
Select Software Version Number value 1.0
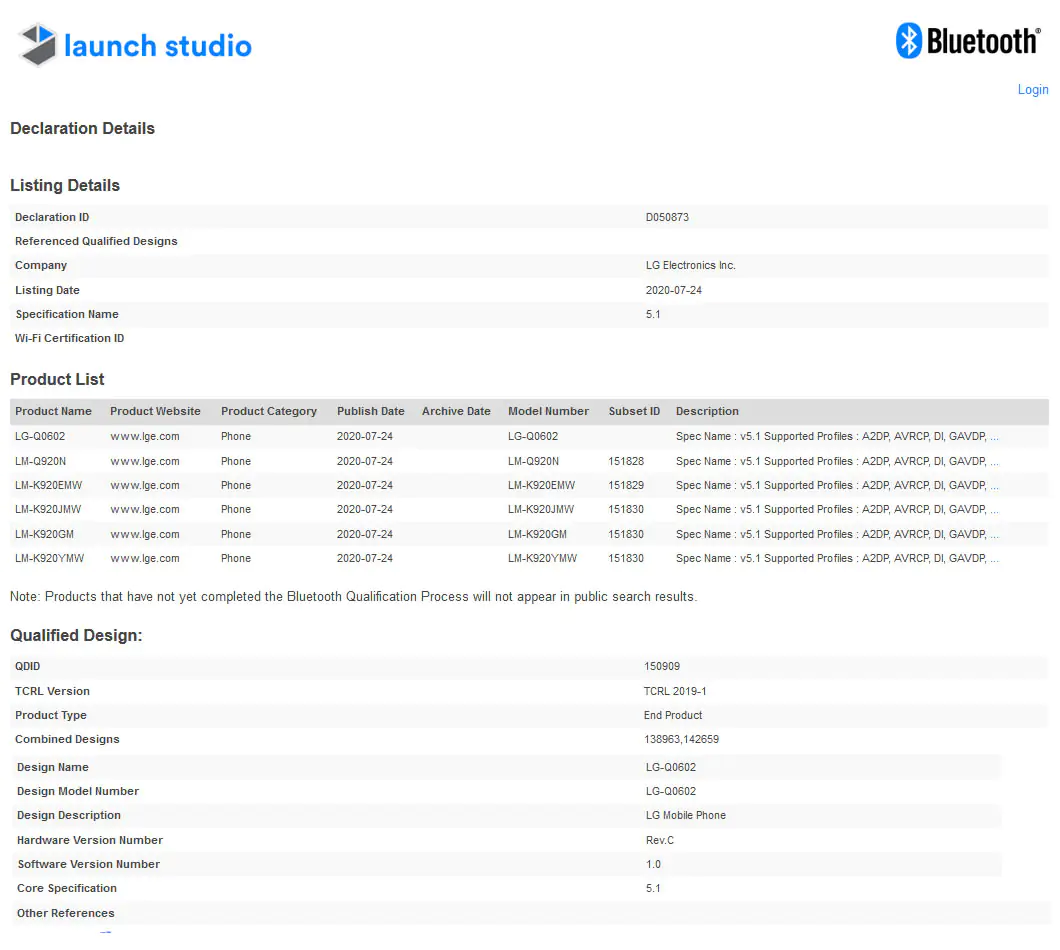[x=653, y=864]
